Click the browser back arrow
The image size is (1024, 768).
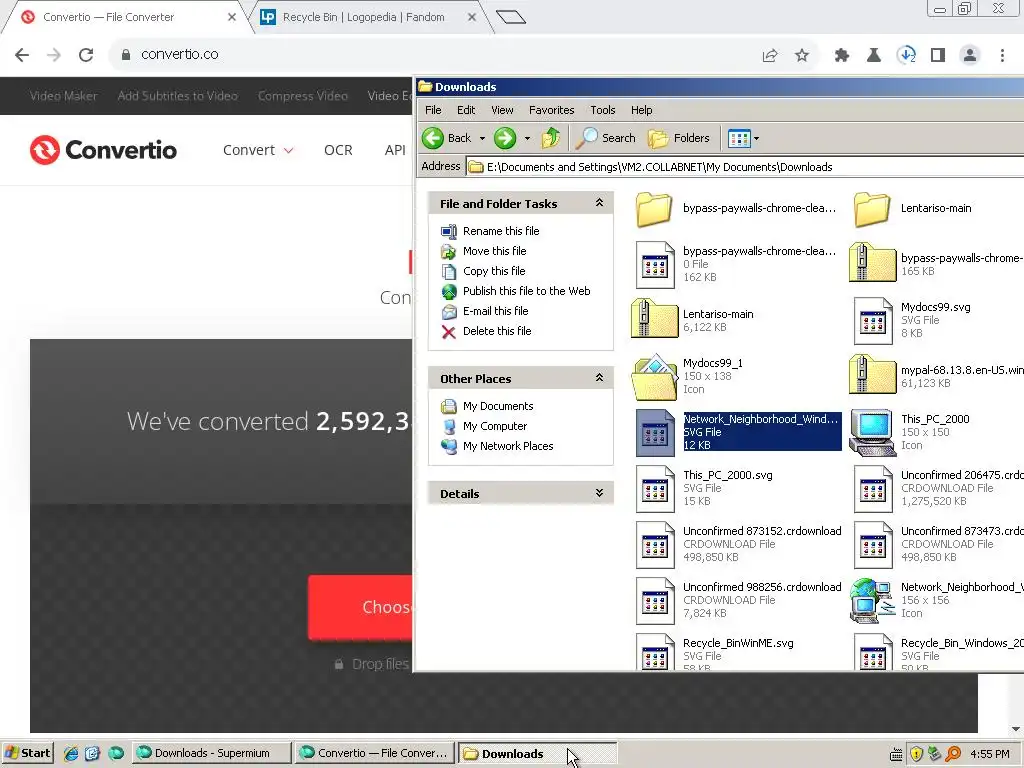coord(22,55)
